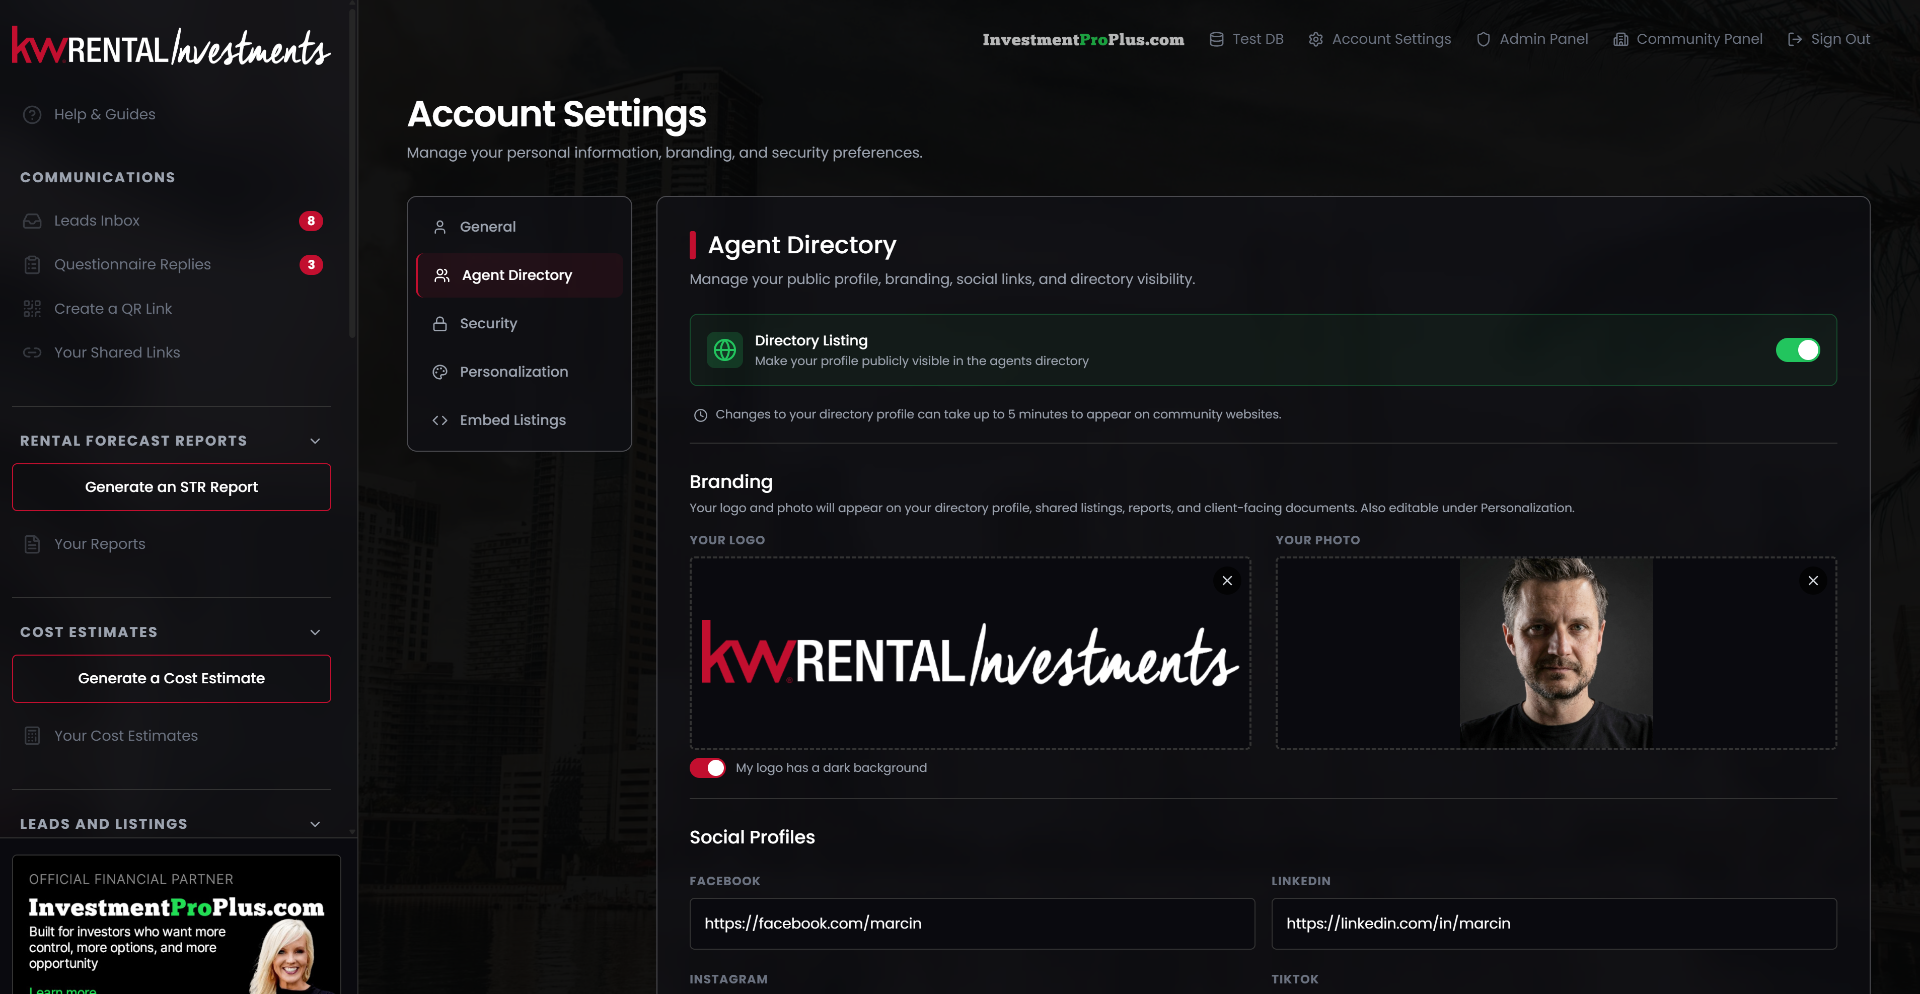
Task: Click the KW Rental Investments sidebar logo
Action: click(171, 46)
